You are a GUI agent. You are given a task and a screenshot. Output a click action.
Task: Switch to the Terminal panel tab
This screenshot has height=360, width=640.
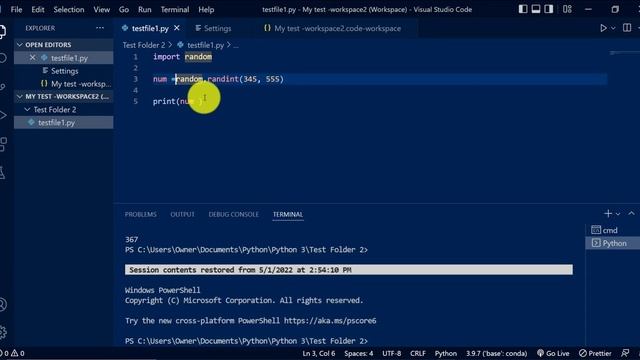pos(288,214)
